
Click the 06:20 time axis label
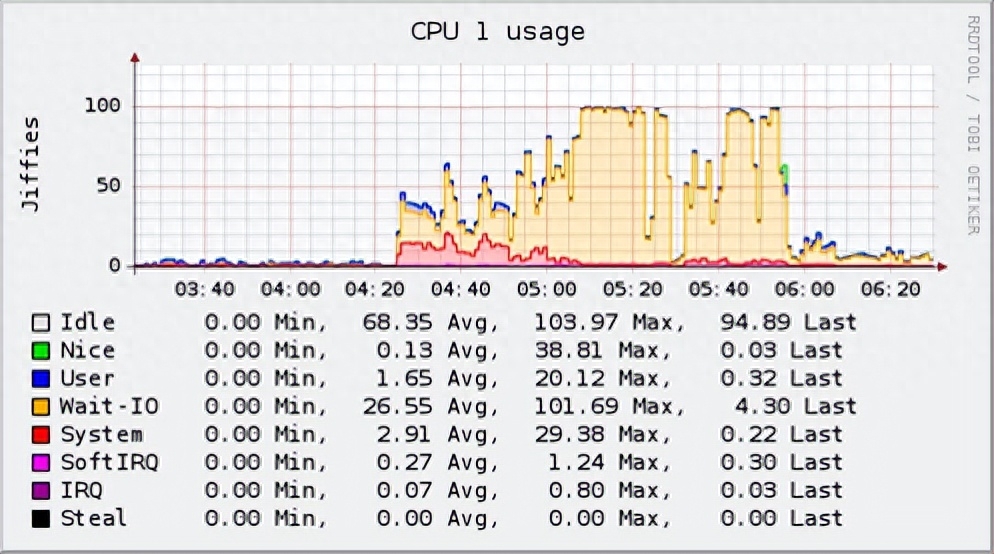[x=891, y=290]
